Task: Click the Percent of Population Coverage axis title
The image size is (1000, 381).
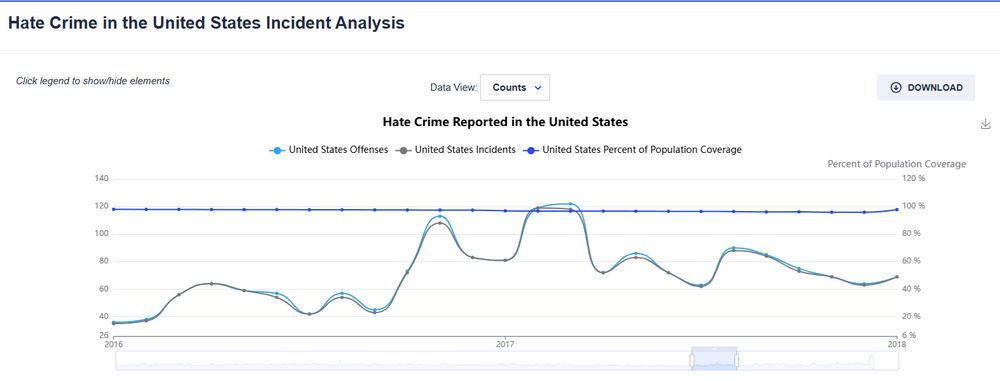Action: pos(897,164)
